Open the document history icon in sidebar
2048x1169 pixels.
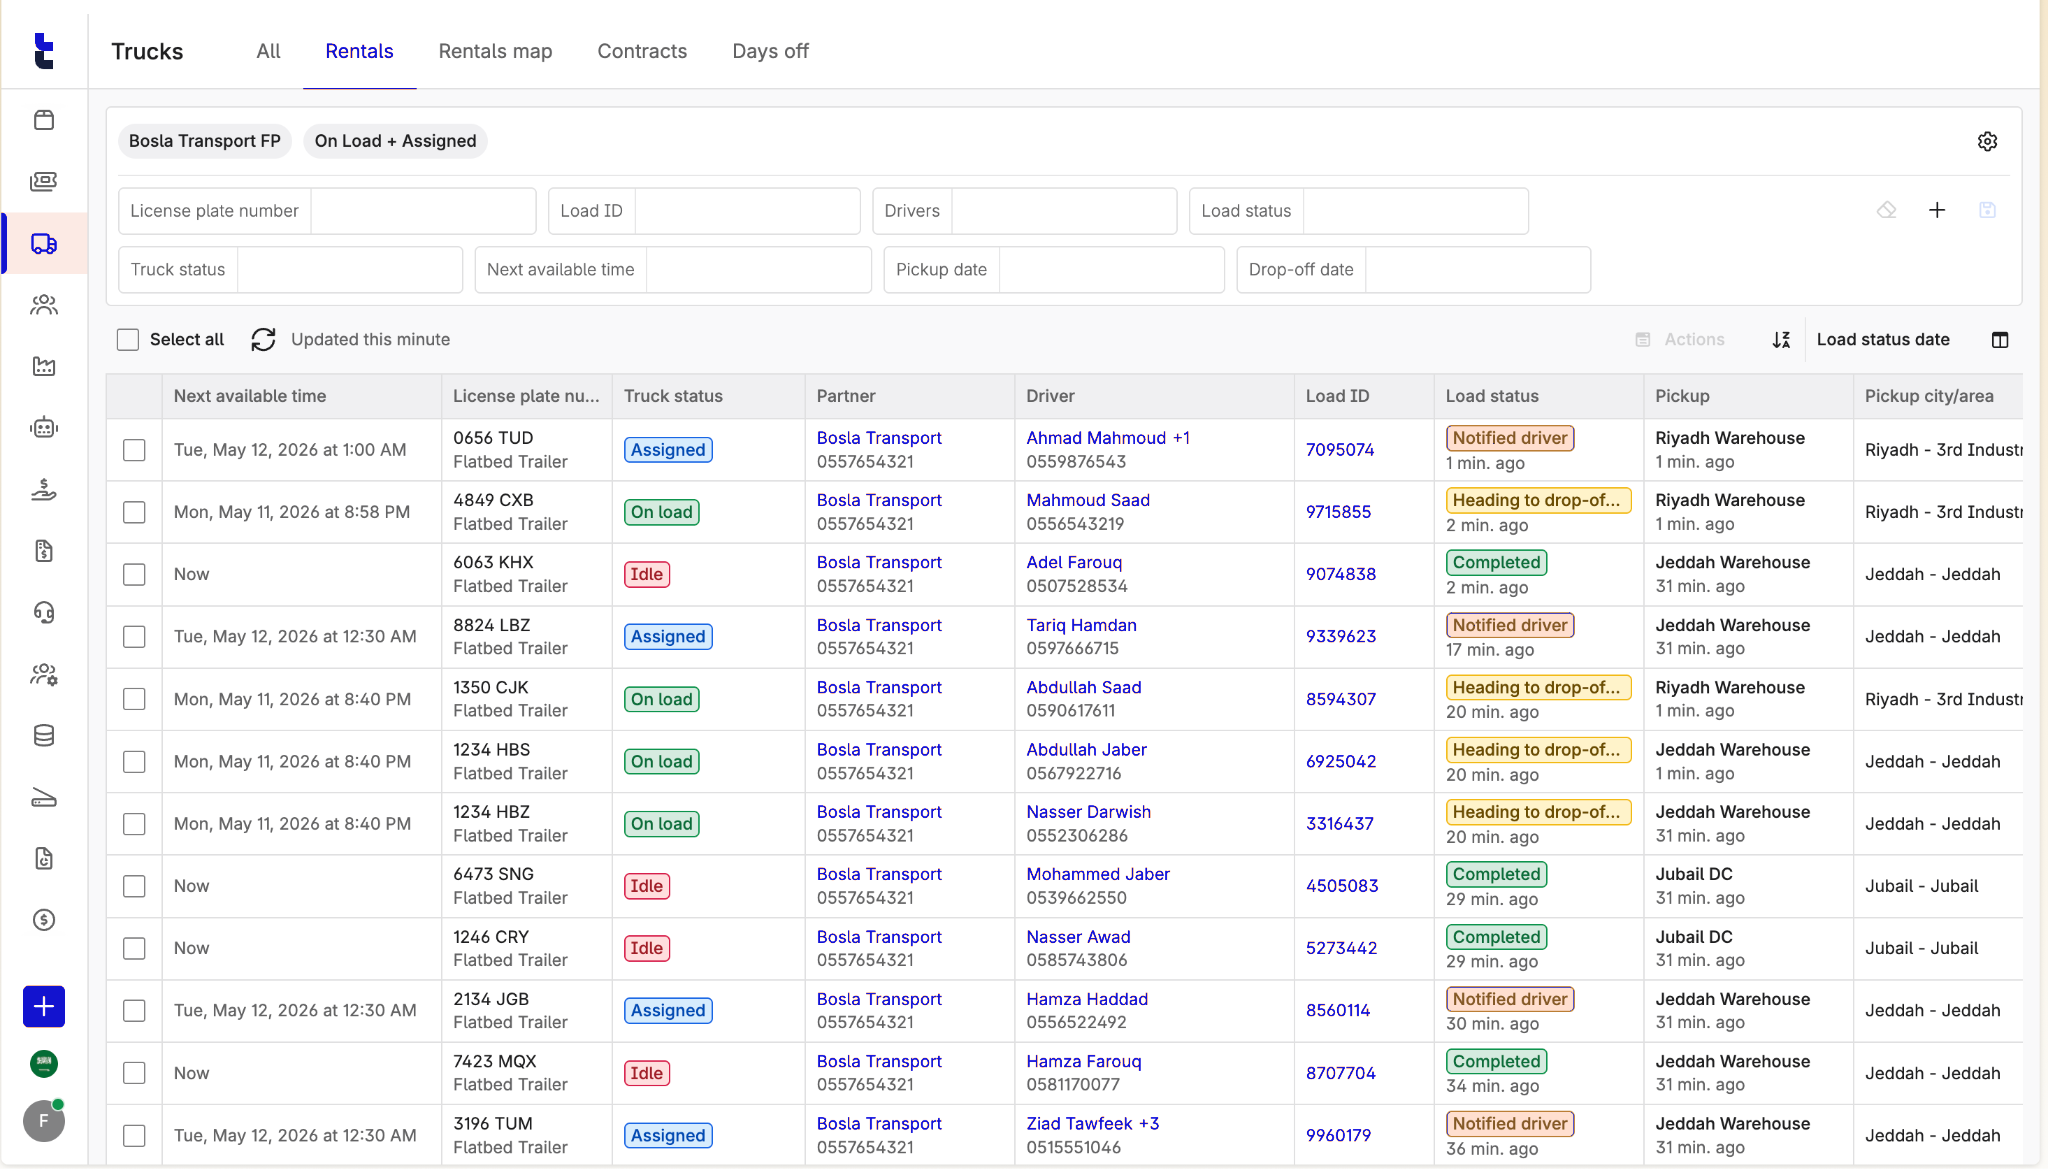pos(44,858)
